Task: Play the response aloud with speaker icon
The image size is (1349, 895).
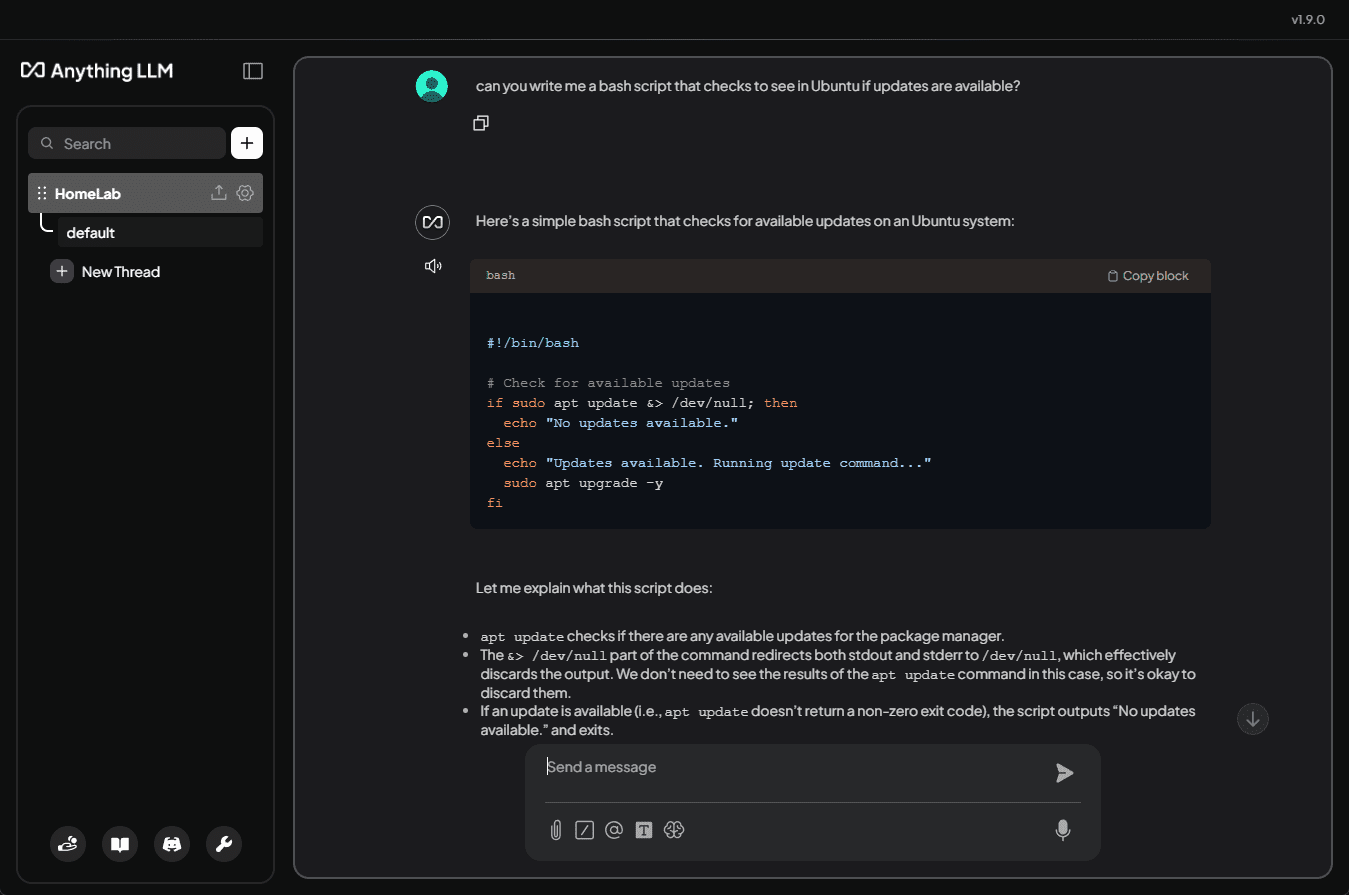Action: pos(433,266)
